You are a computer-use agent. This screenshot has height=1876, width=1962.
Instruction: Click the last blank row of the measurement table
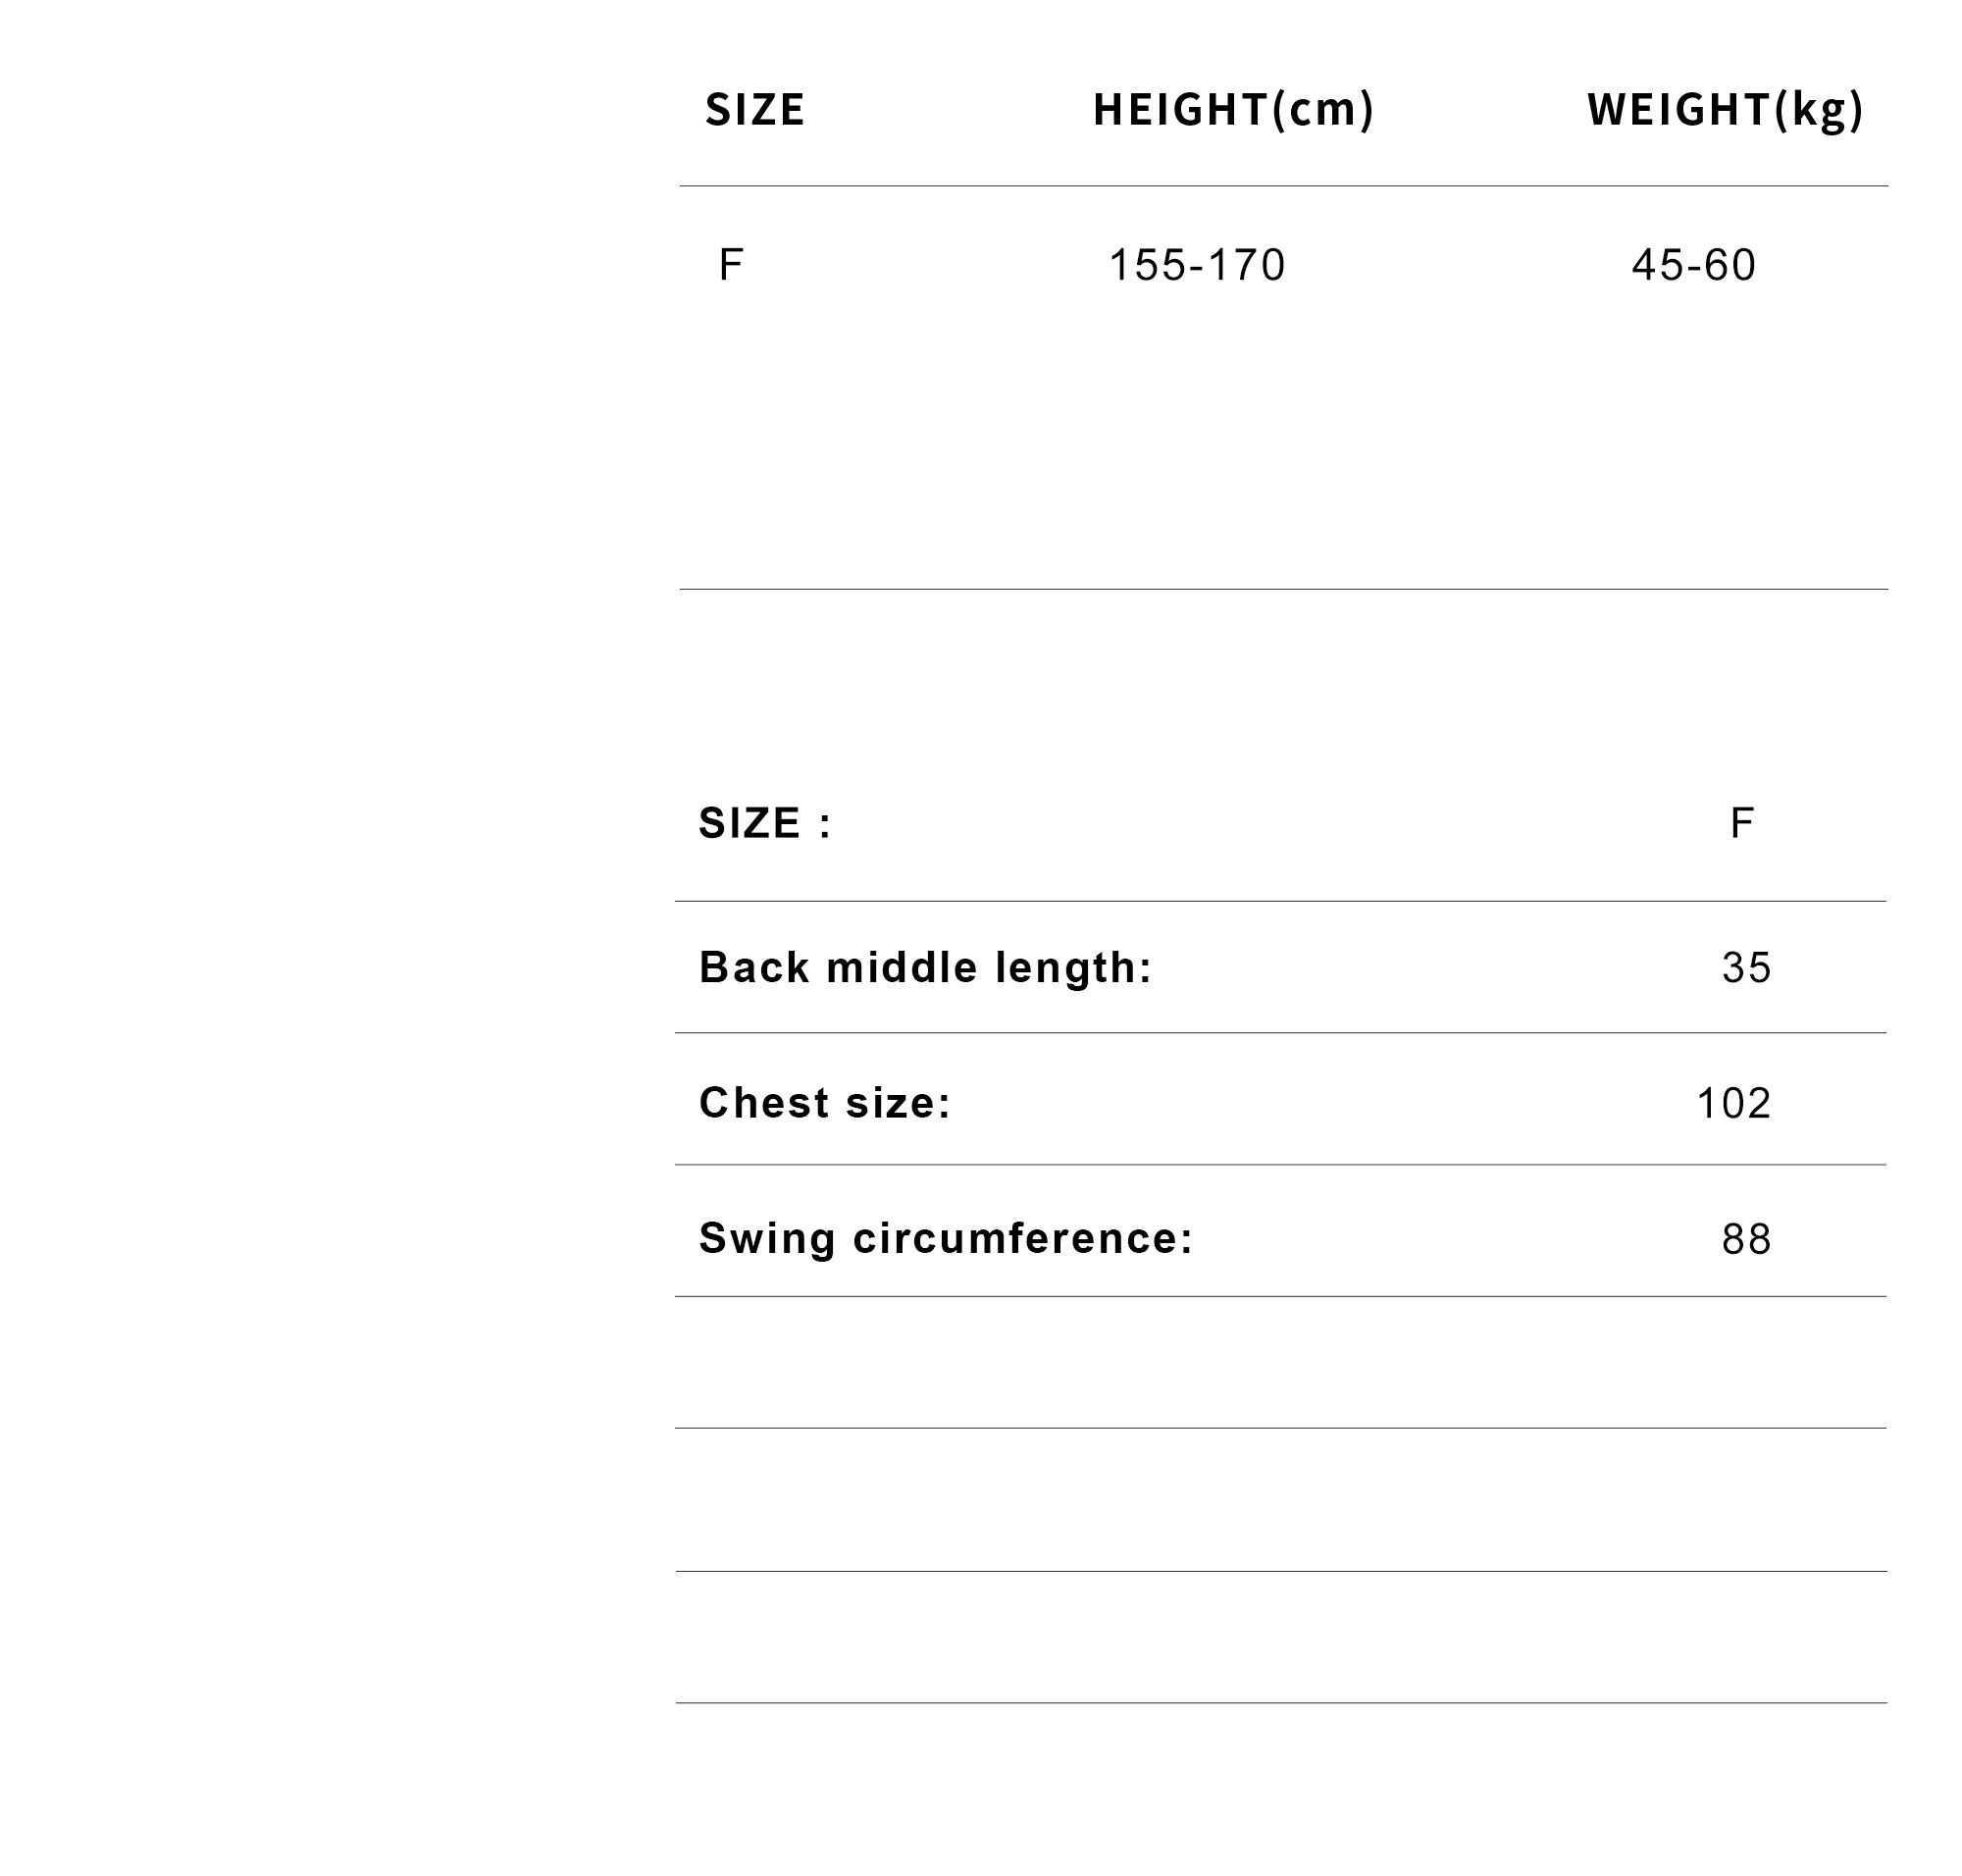click(x=1280, y=1638)
